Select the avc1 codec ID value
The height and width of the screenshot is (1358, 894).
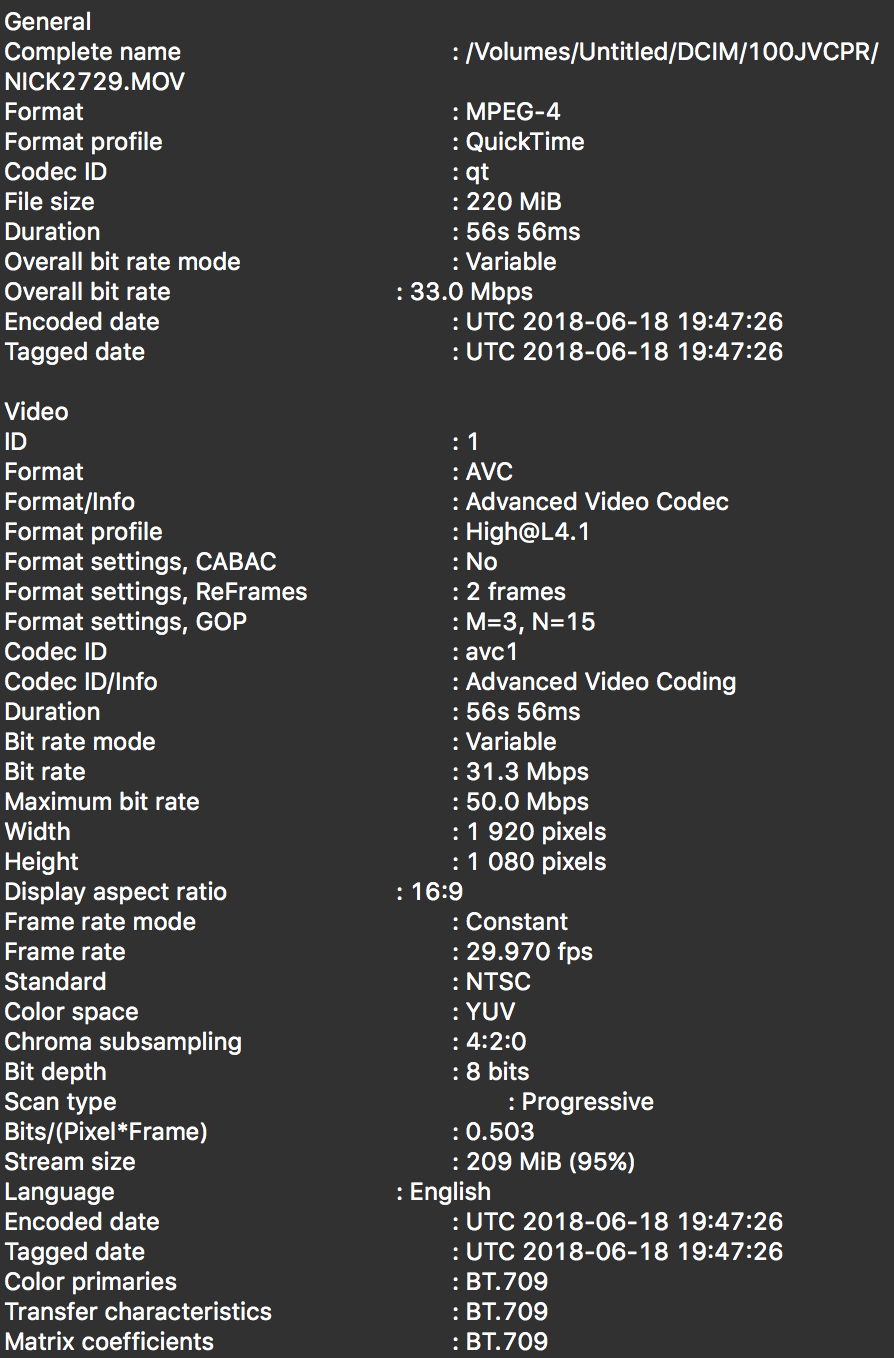tap(492, 652)
